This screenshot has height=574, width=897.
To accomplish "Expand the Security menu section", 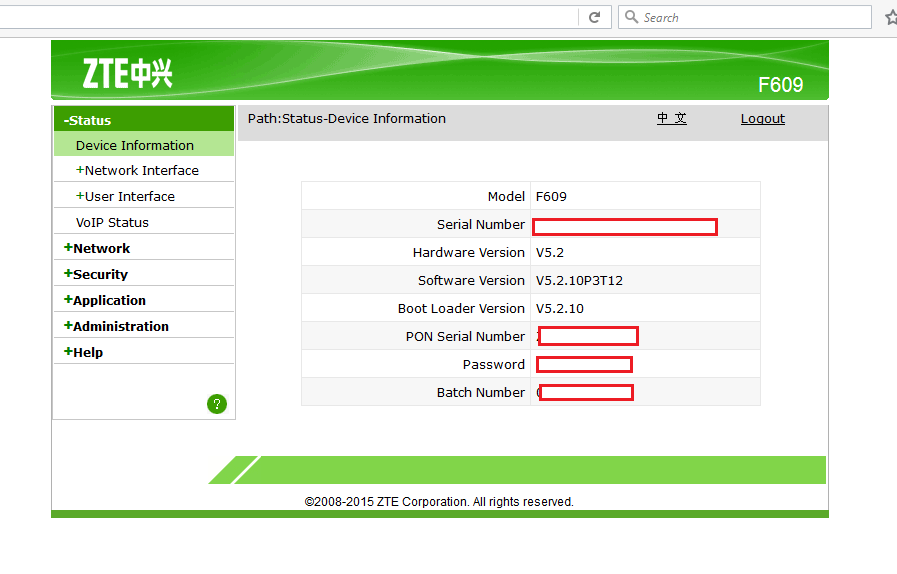I will coord(96,274).
